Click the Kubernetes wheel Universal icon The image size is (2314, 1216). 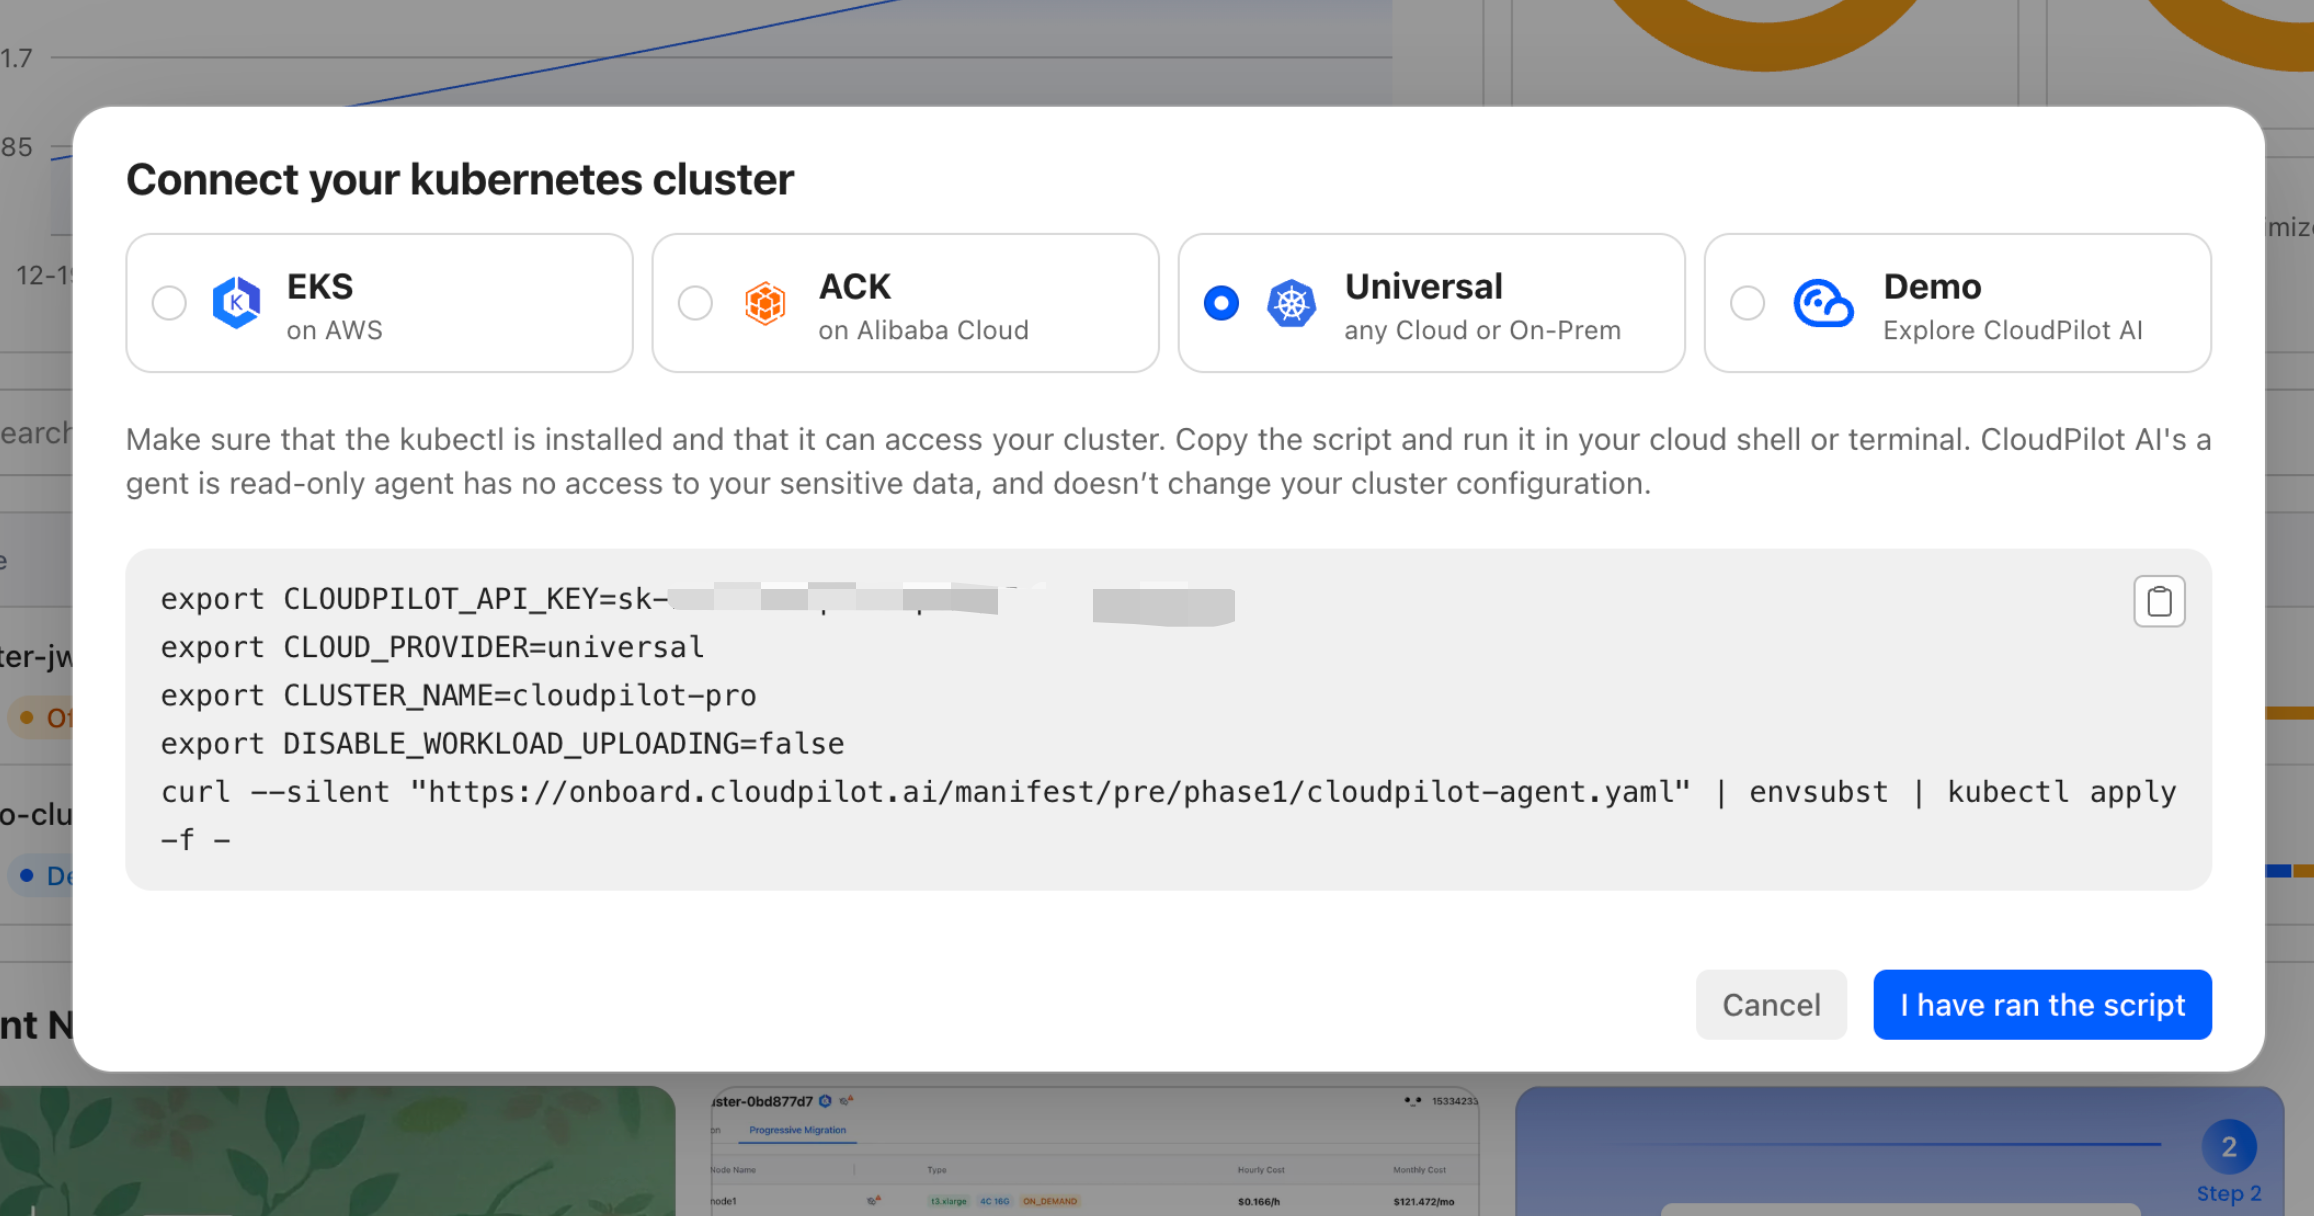(1291, 302)
